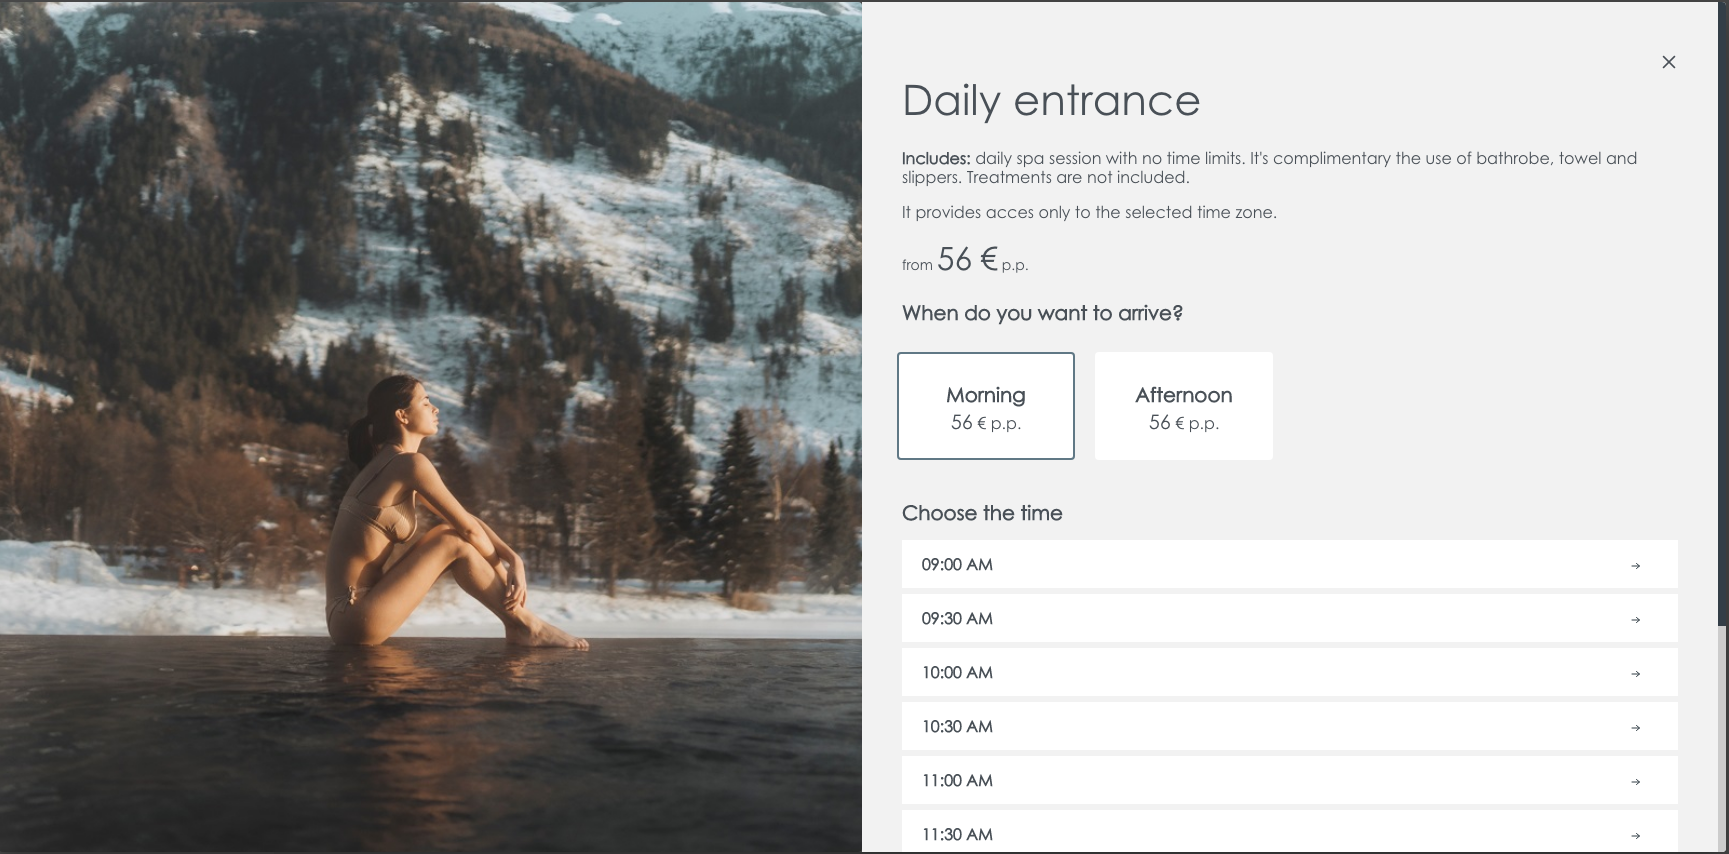Screen dimensions: 1729x854
Task: Select the Afternoon arrival option
Action: [x=1184, y=406]
